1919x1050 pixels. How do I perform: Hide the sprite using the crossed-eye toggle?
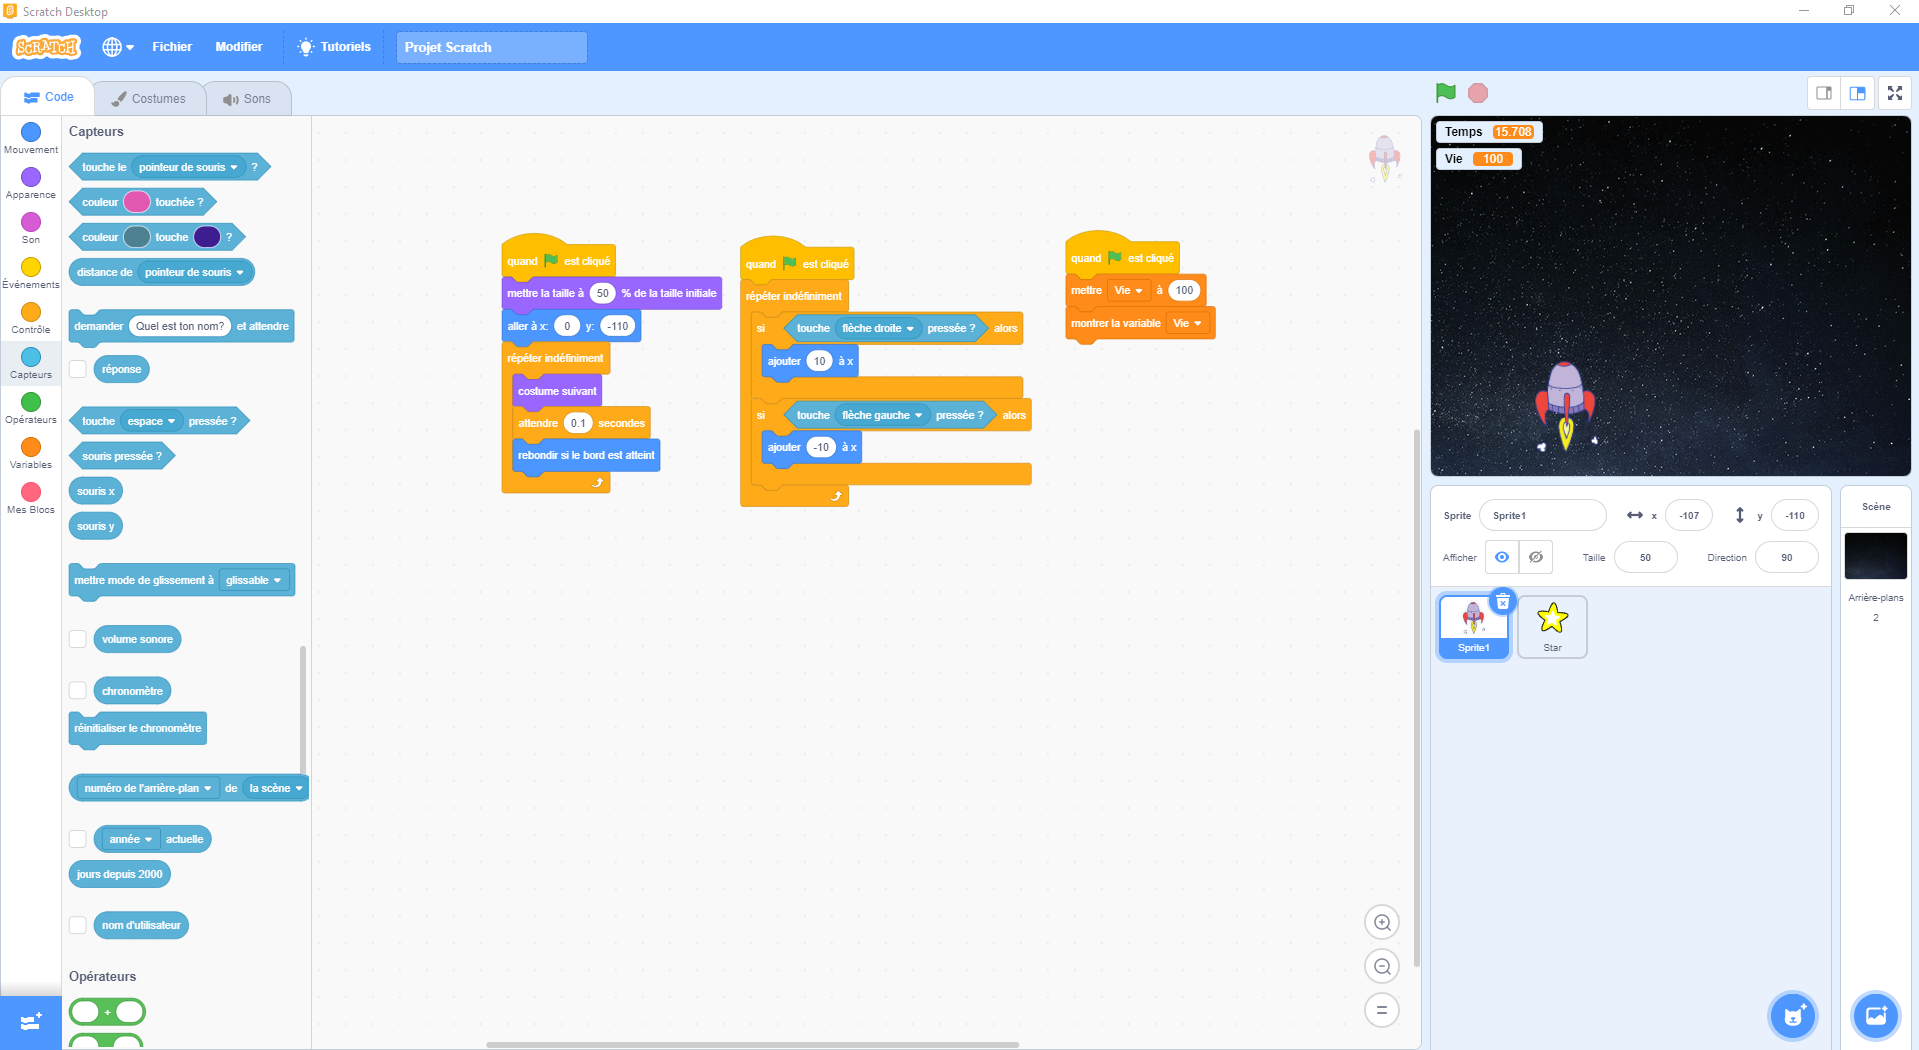point(1536,558)
